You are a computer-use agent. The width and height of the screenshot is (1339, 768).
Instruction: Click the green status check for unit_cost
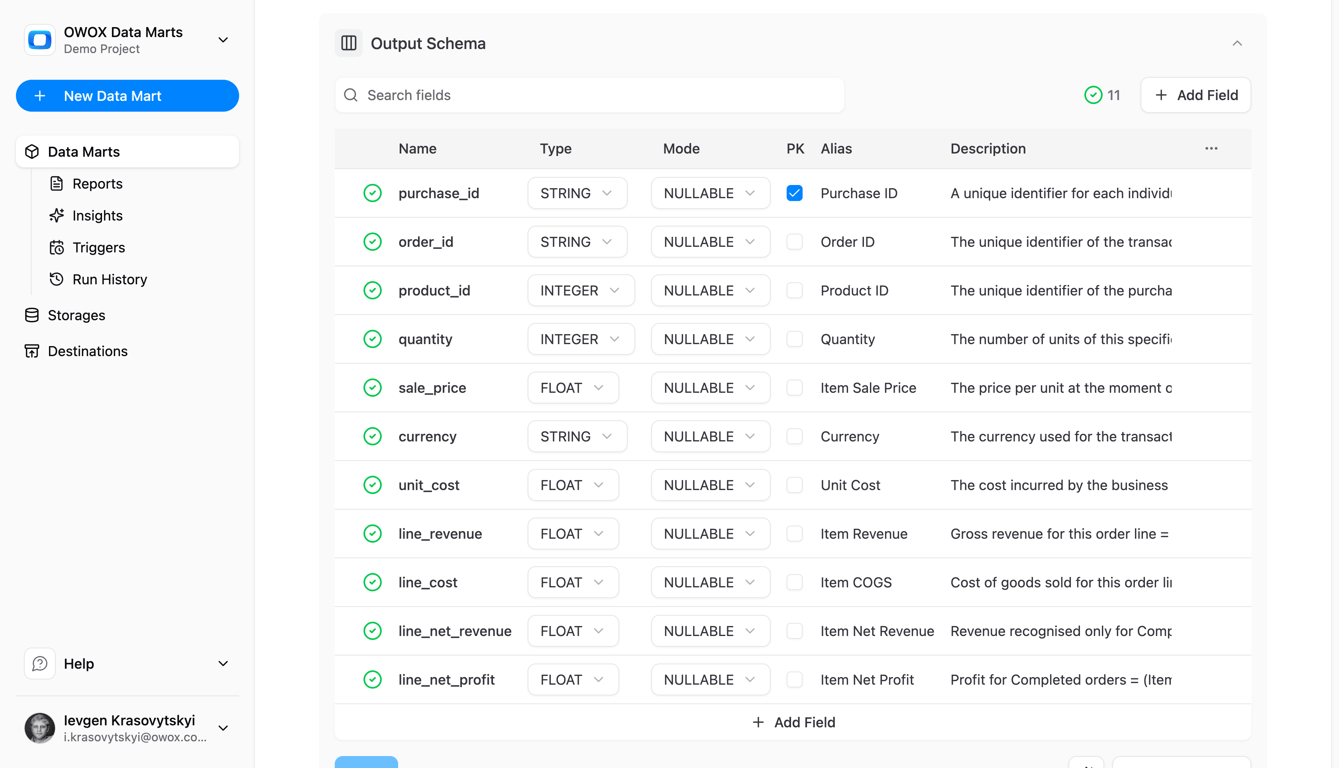372,485
